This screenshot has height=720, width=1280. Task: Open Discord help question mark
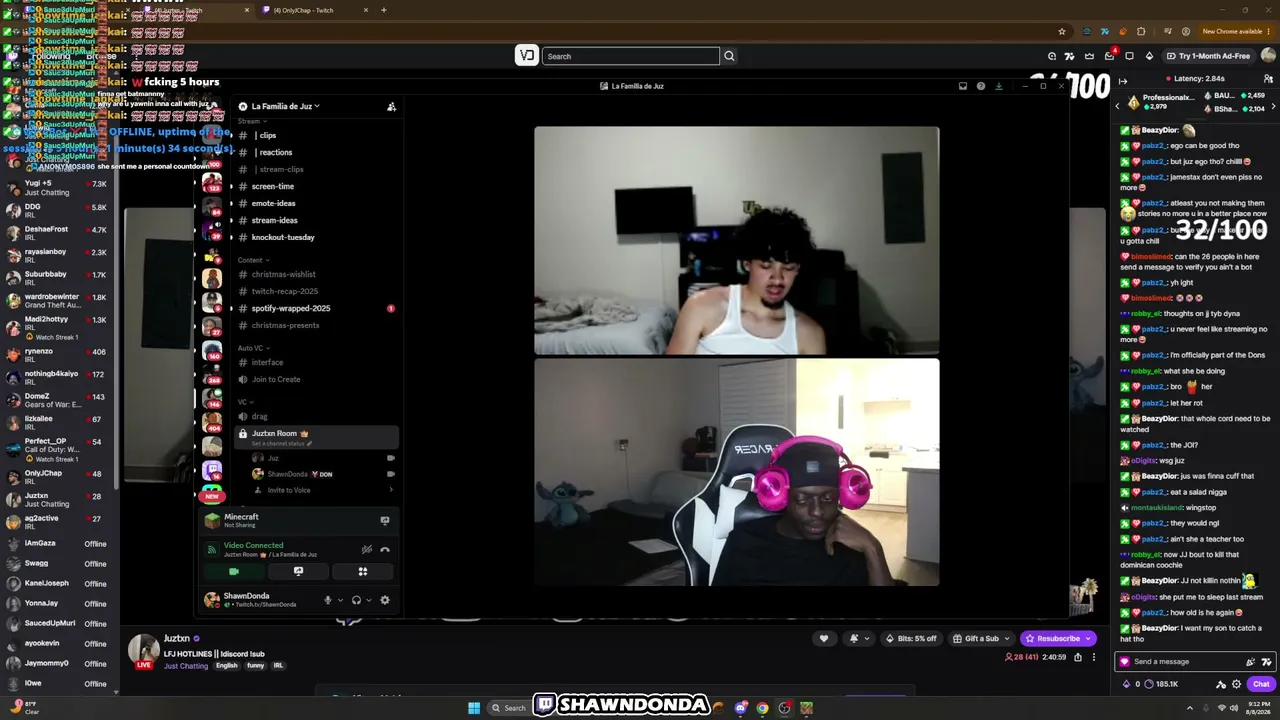click(981, 86)
